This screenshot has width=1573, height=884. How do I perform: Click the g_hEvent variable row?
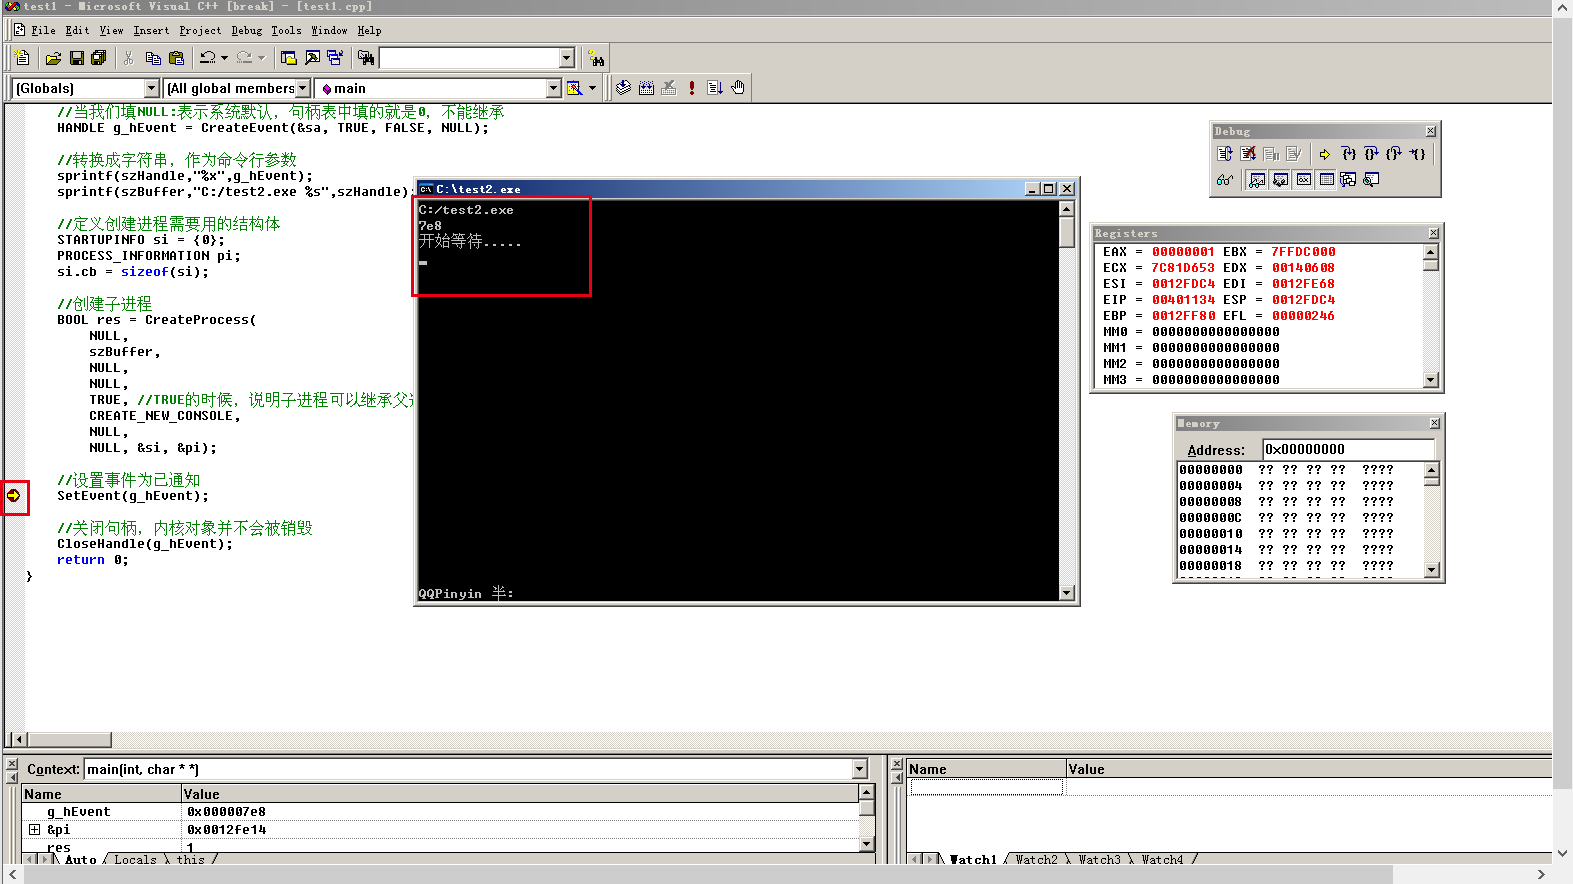click(440, 812)
